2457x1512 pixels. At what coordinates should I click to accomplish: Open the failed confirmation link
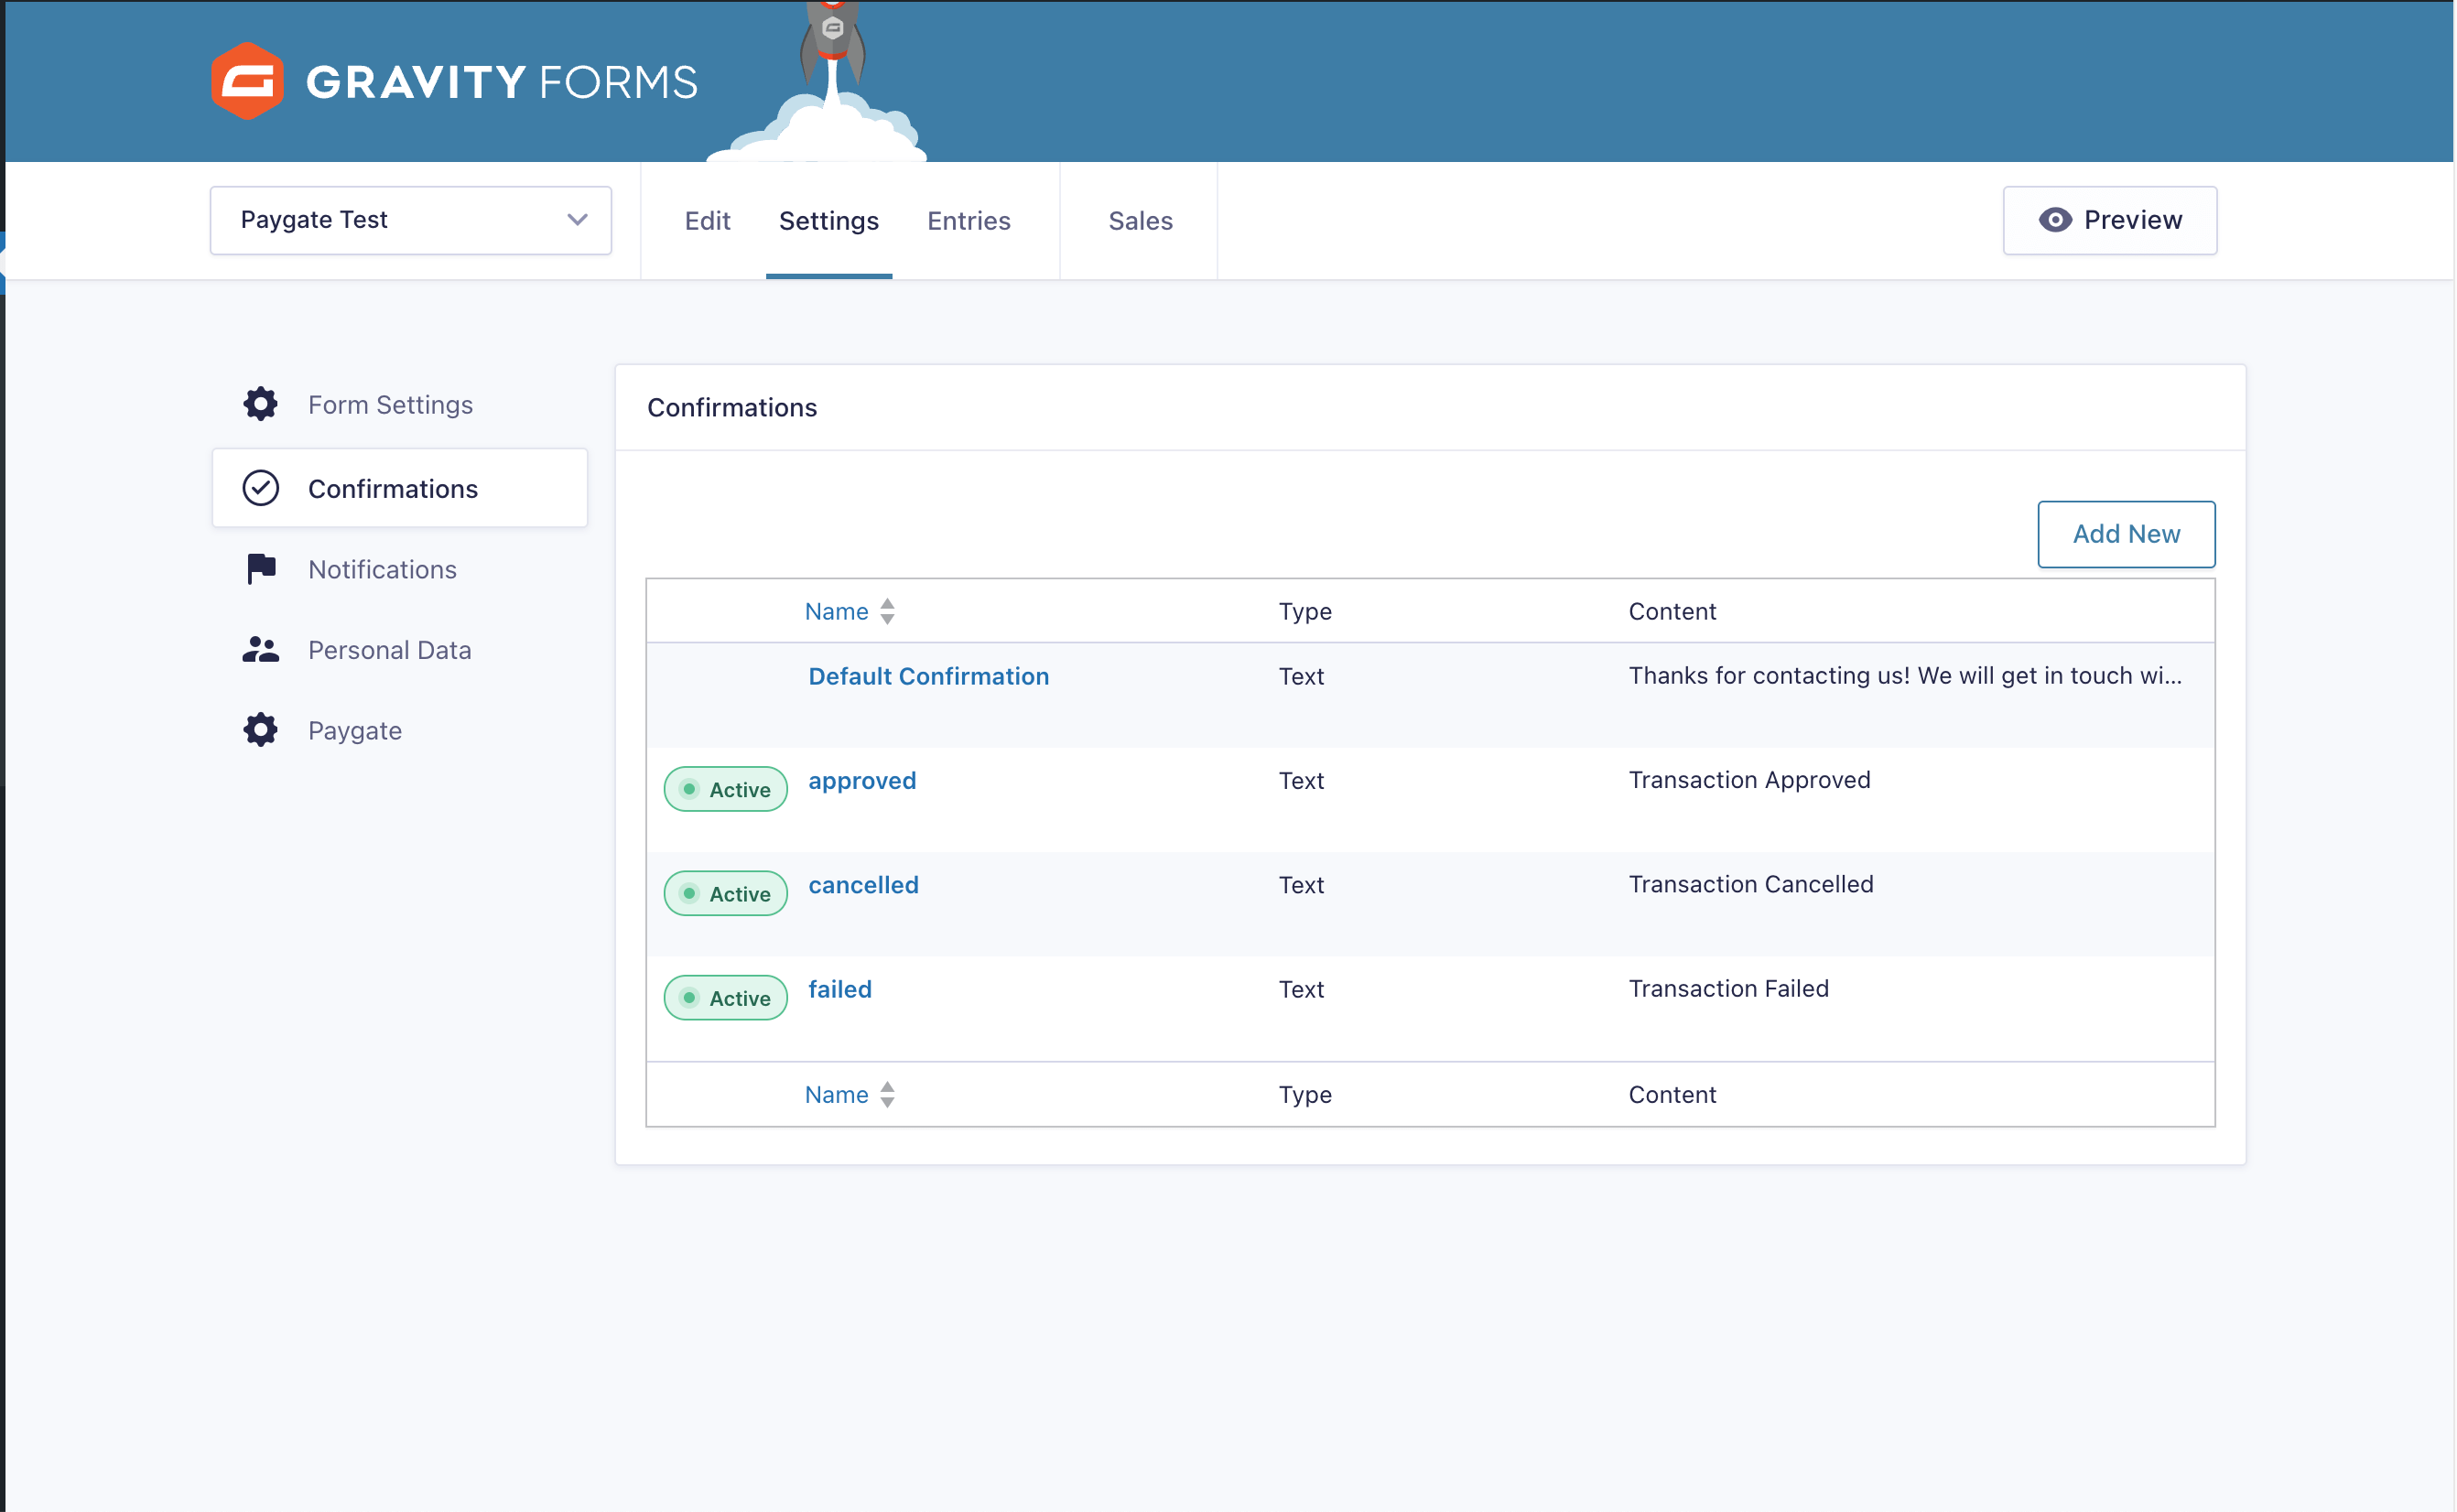(x=840, y=989)
